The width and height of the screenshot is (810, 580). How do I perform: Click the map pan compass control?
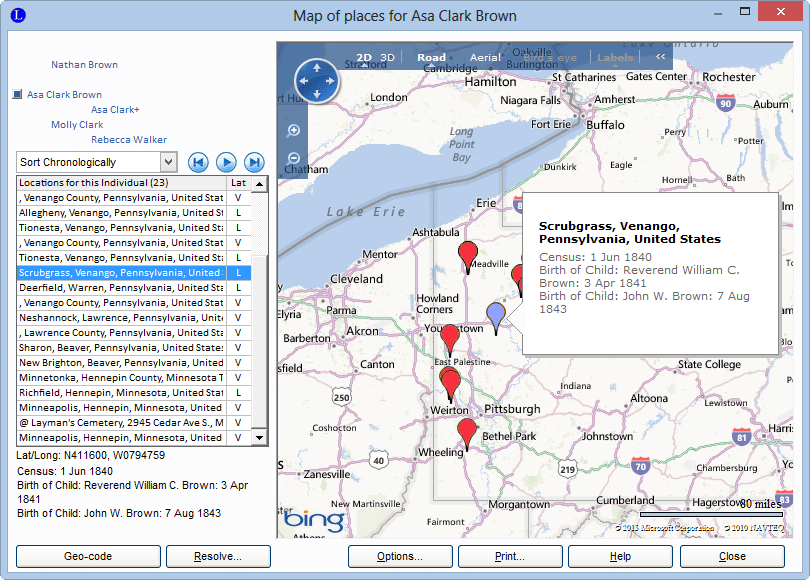[317, 81]
